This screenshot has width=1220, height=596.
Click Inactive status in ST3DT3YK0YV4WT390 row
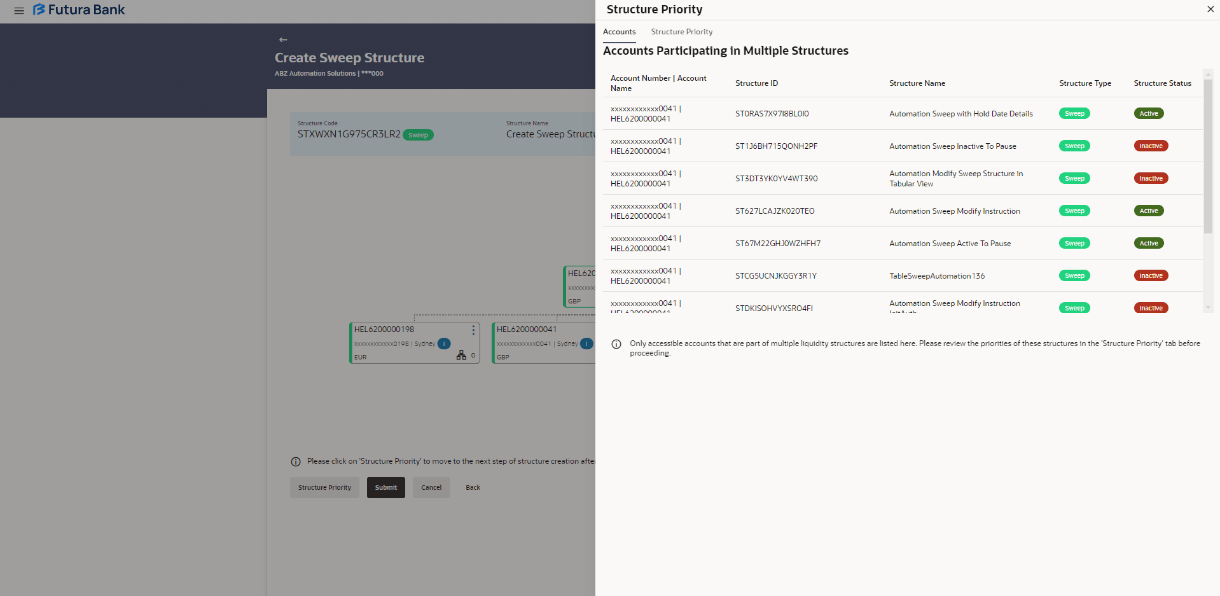click(x=1151, y=178)
